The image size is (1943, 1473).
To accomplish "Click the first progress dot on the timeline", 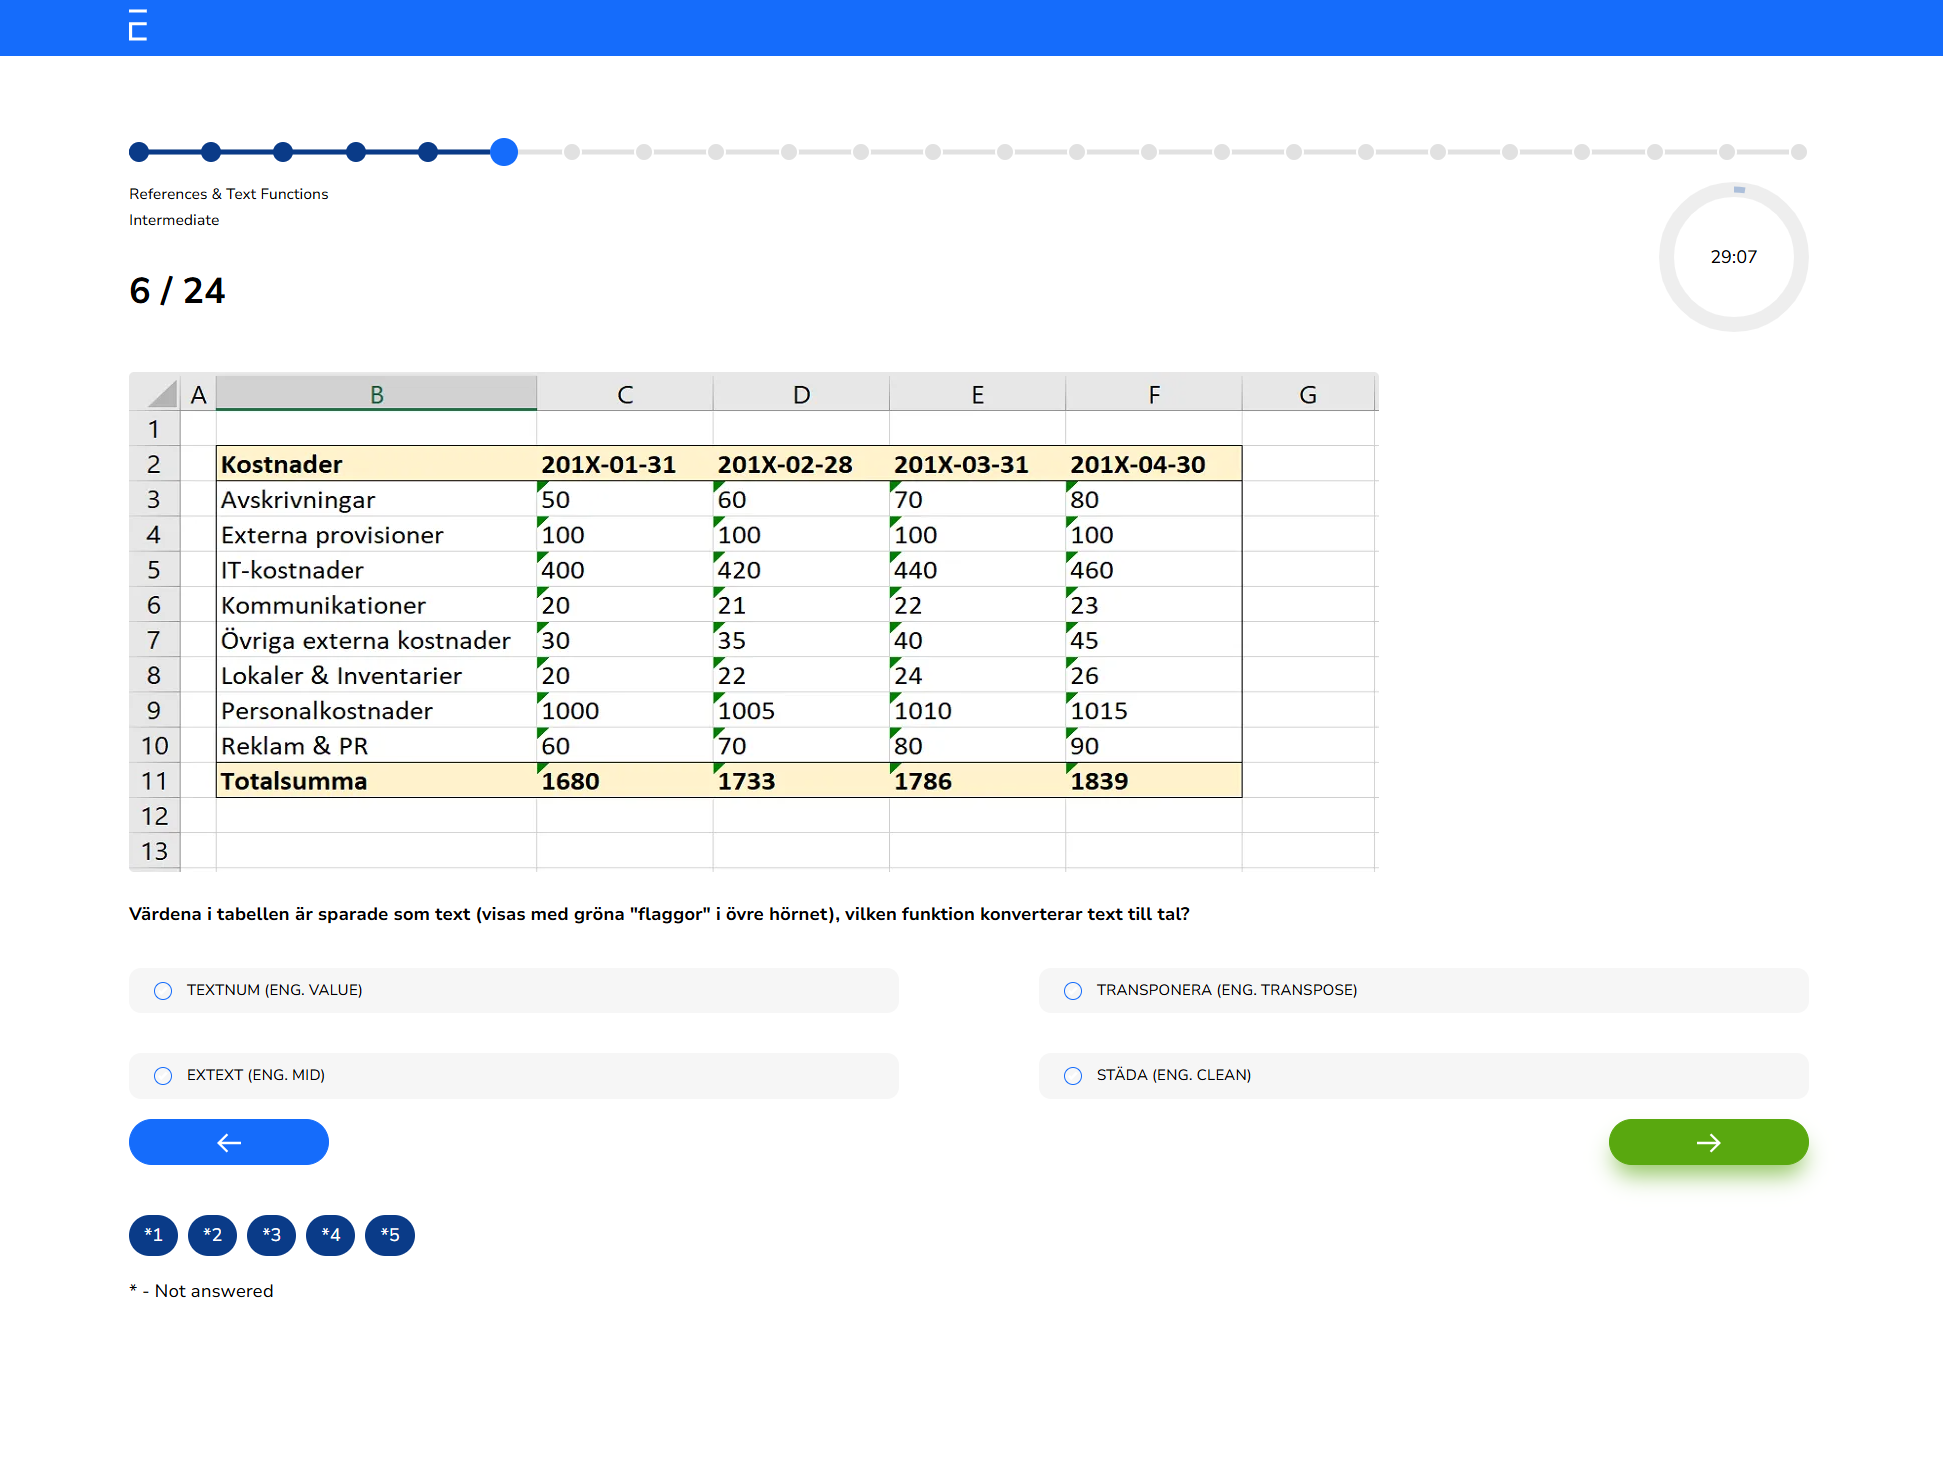I will click(139, 152).
